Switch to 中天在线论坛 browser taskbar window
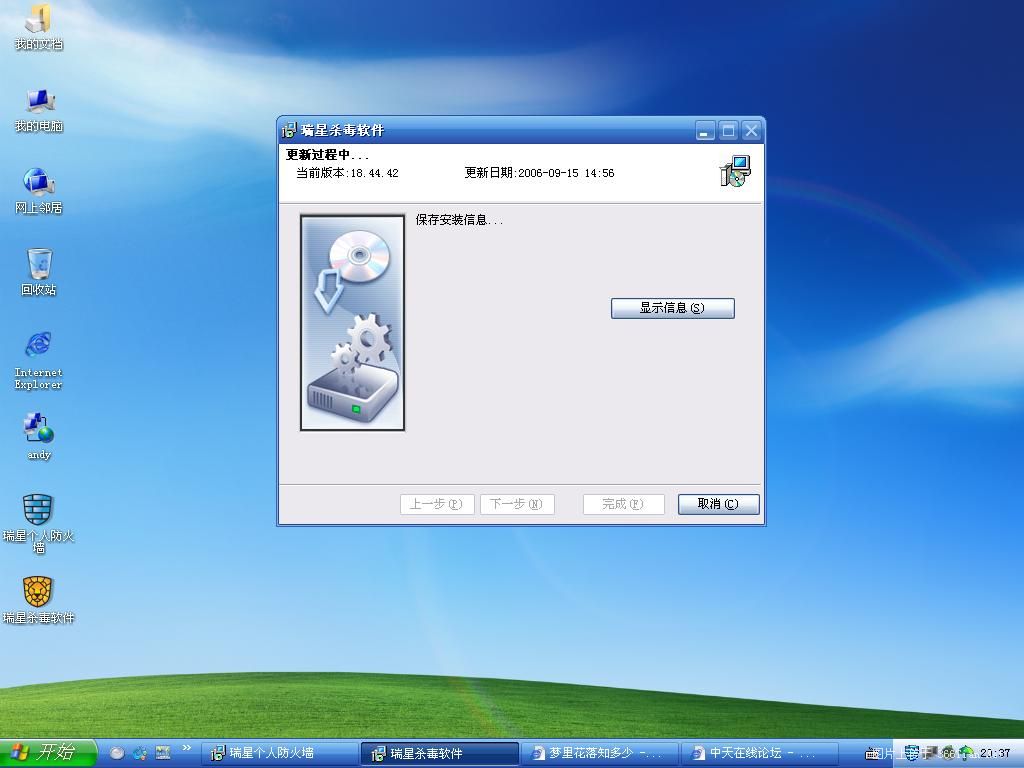 (x=760, y=753)
